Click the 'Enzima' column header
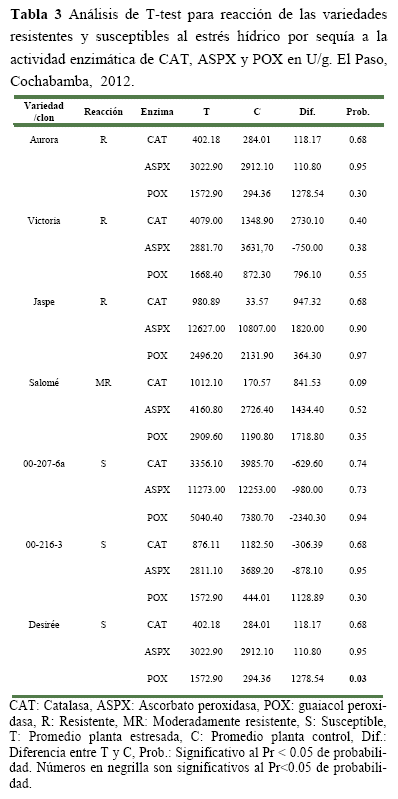The image size is (398, 799). (x=157, y=112)
